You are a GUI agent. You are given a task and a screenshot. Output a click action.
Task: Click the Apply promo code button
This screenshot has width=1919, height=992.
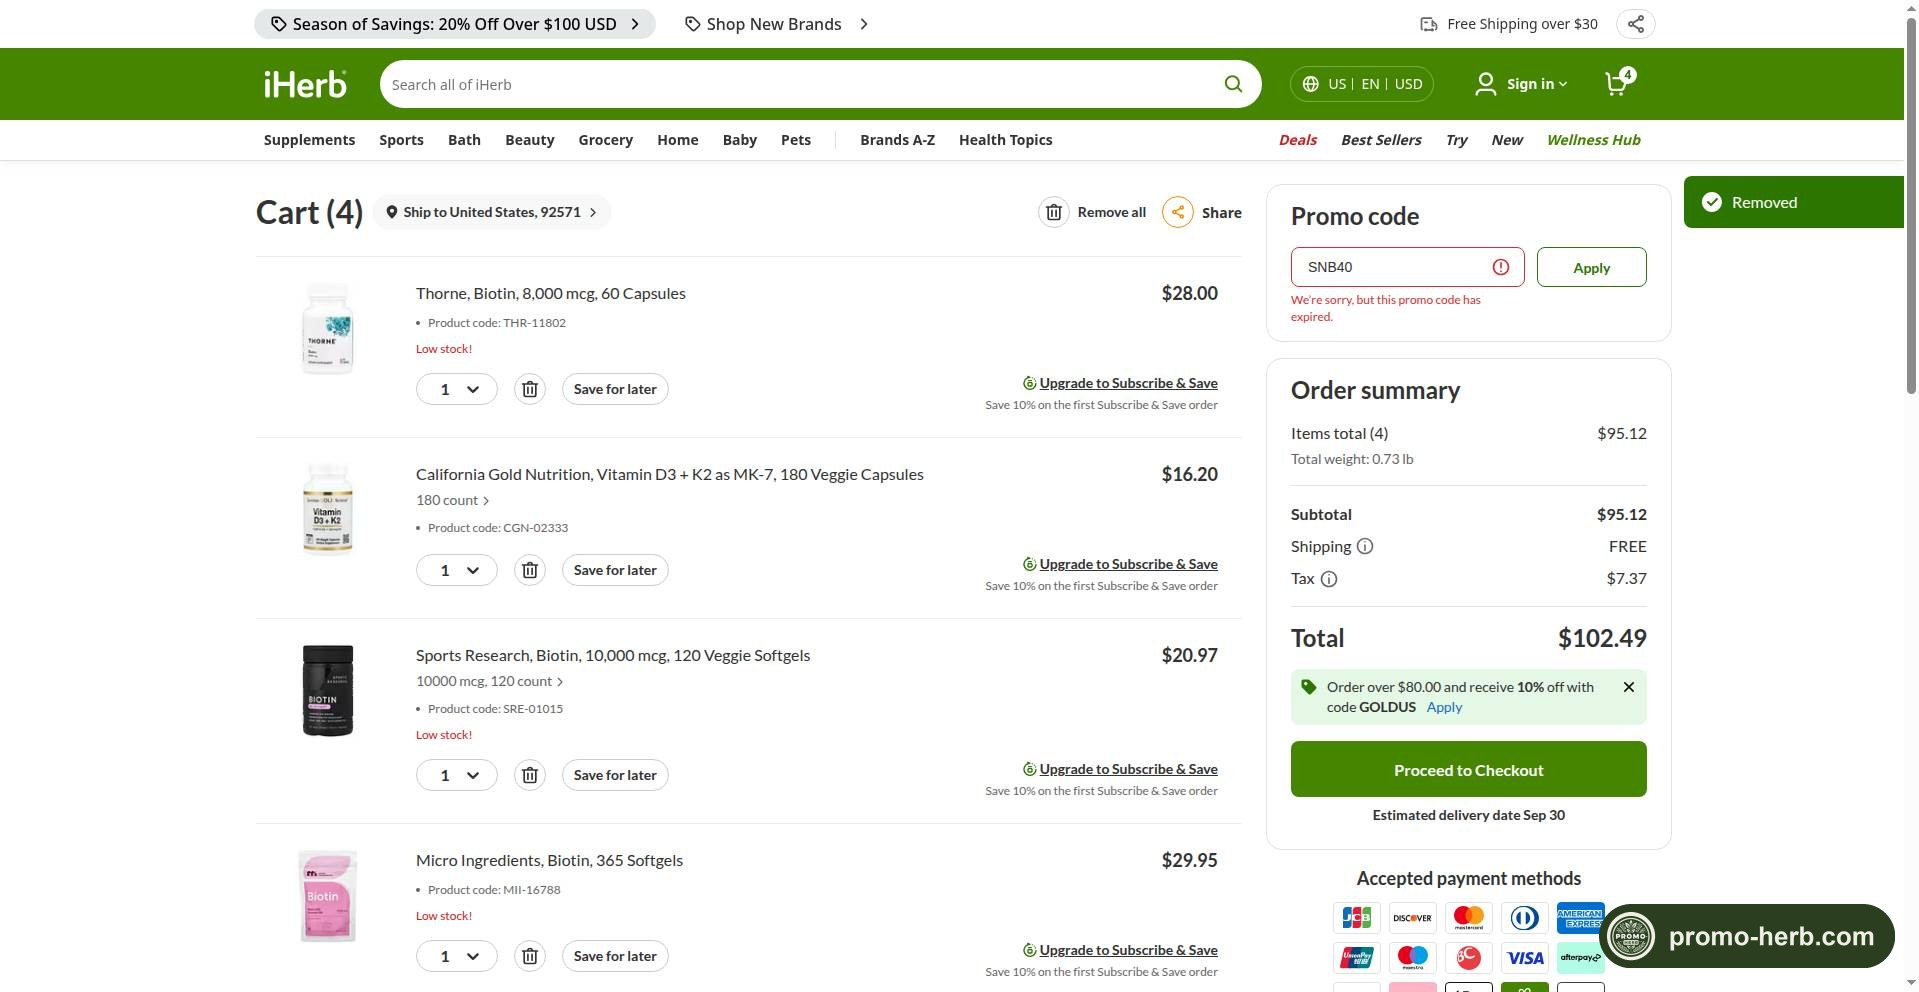pyautogui.click(x=1591, y=267)
